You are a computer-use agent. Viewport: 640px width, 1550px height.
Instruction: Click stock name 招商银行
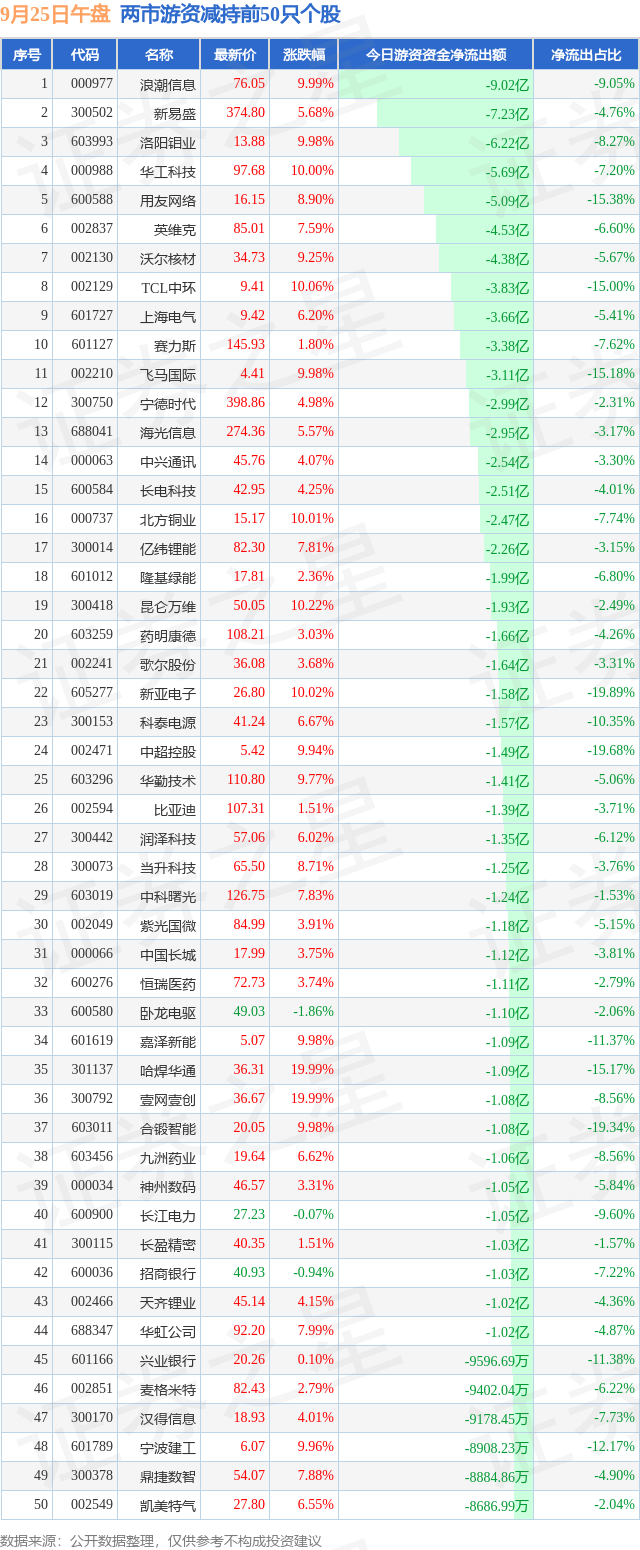[x=168, y=1274]
